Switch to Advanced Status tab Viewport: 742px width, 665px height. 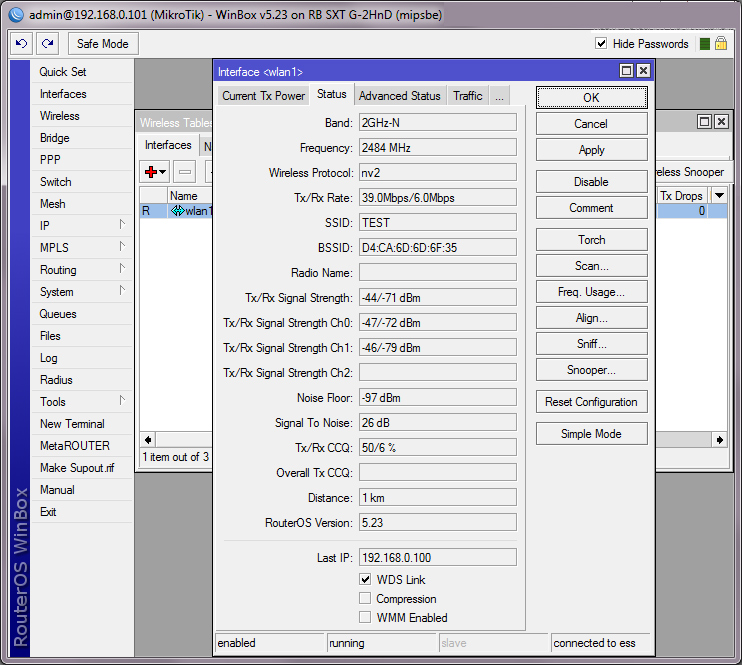point(399,96)
